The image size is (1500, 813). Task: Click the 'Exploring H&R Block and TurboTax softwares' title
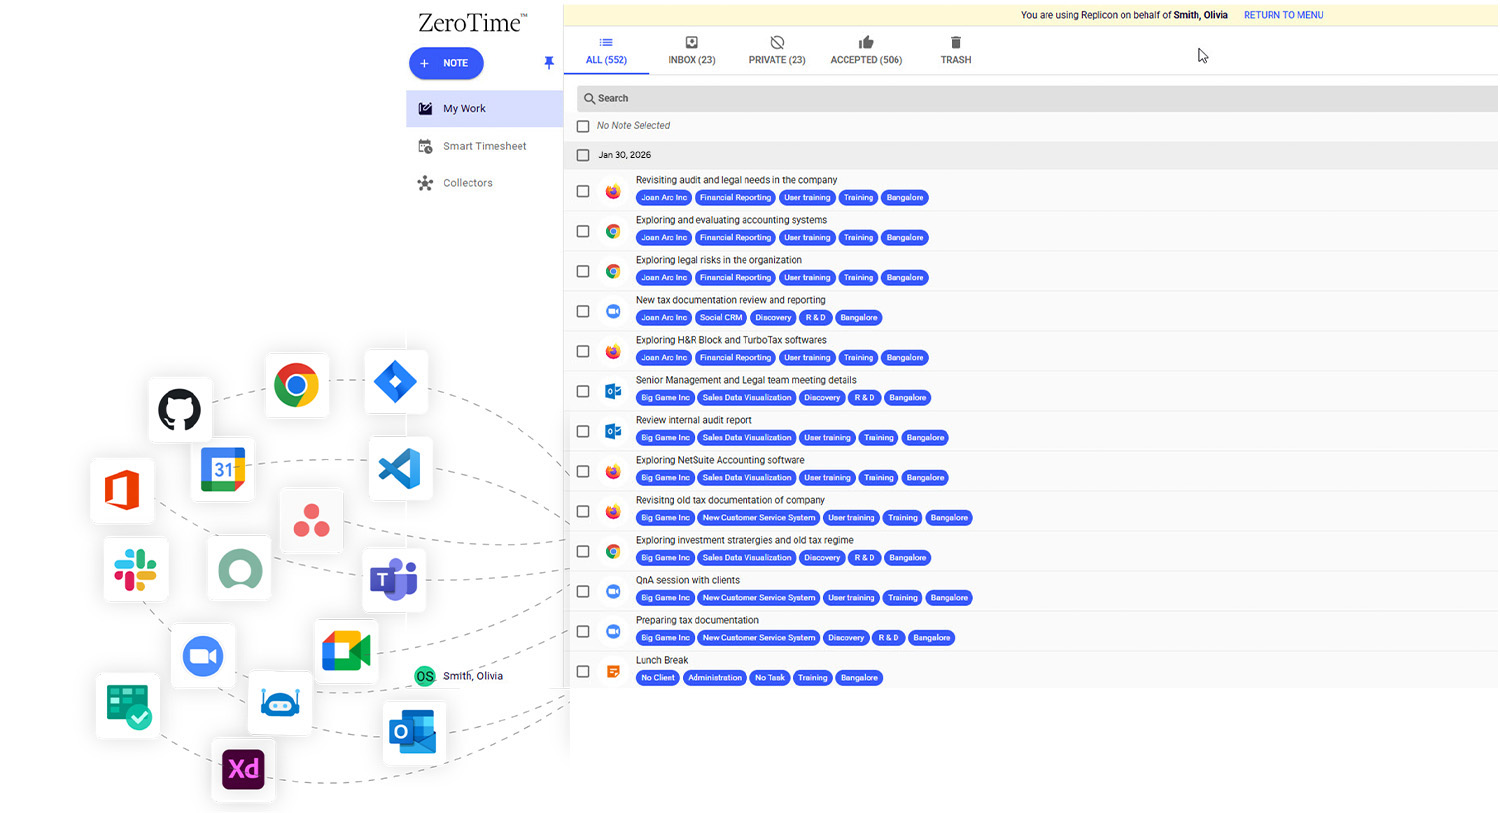[x=731, y=340]
